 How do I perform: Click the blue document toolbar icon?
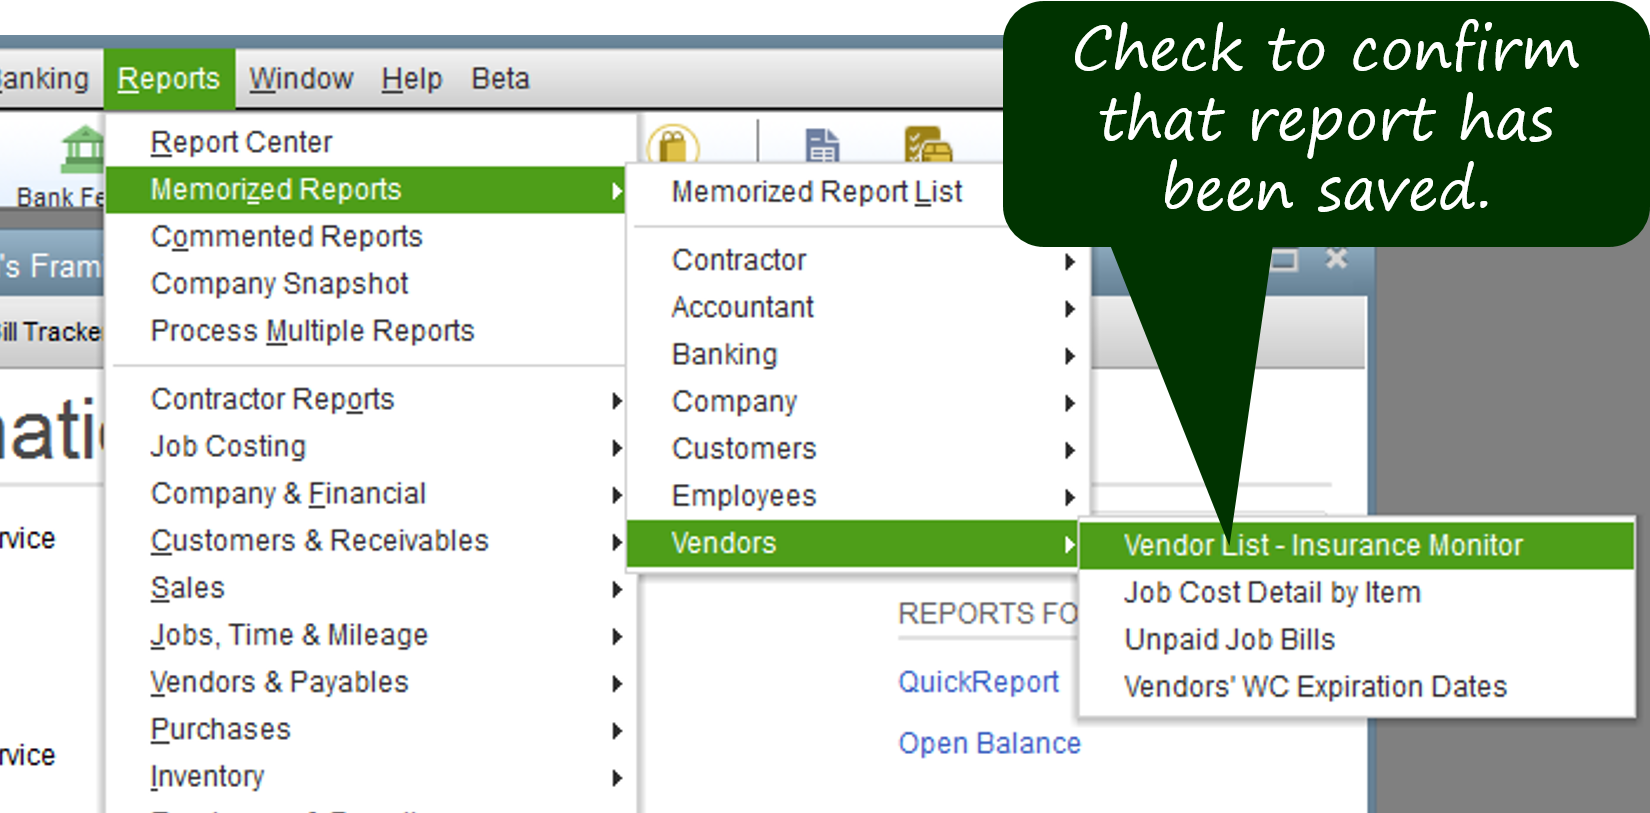tap(822, 146)
